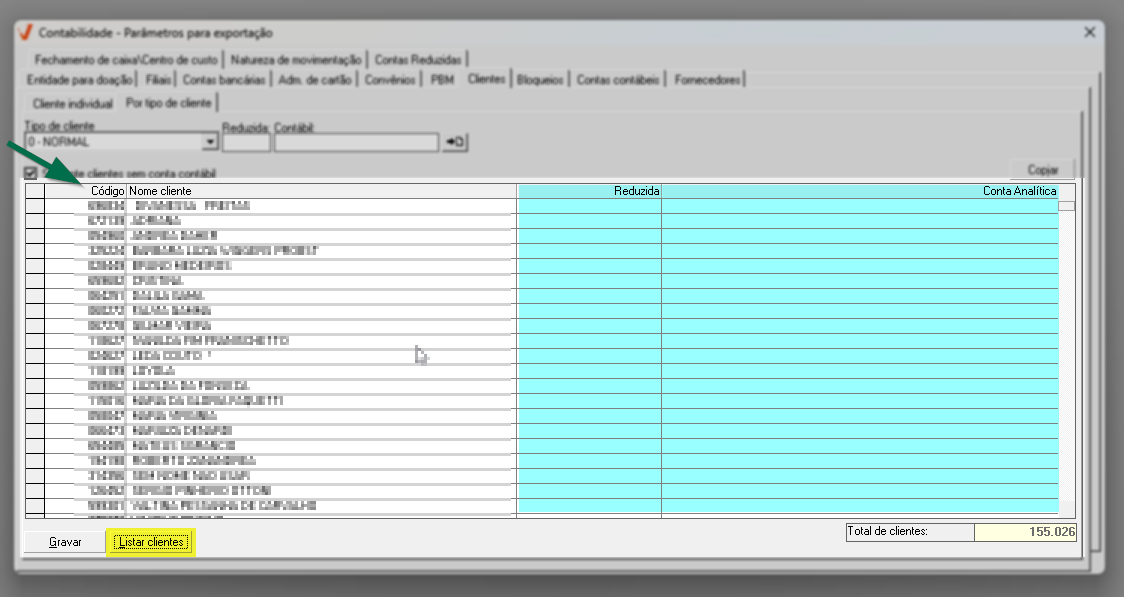Click the Total de clientes value 155.026
1124x597 pixels.
pos(1025,532)
